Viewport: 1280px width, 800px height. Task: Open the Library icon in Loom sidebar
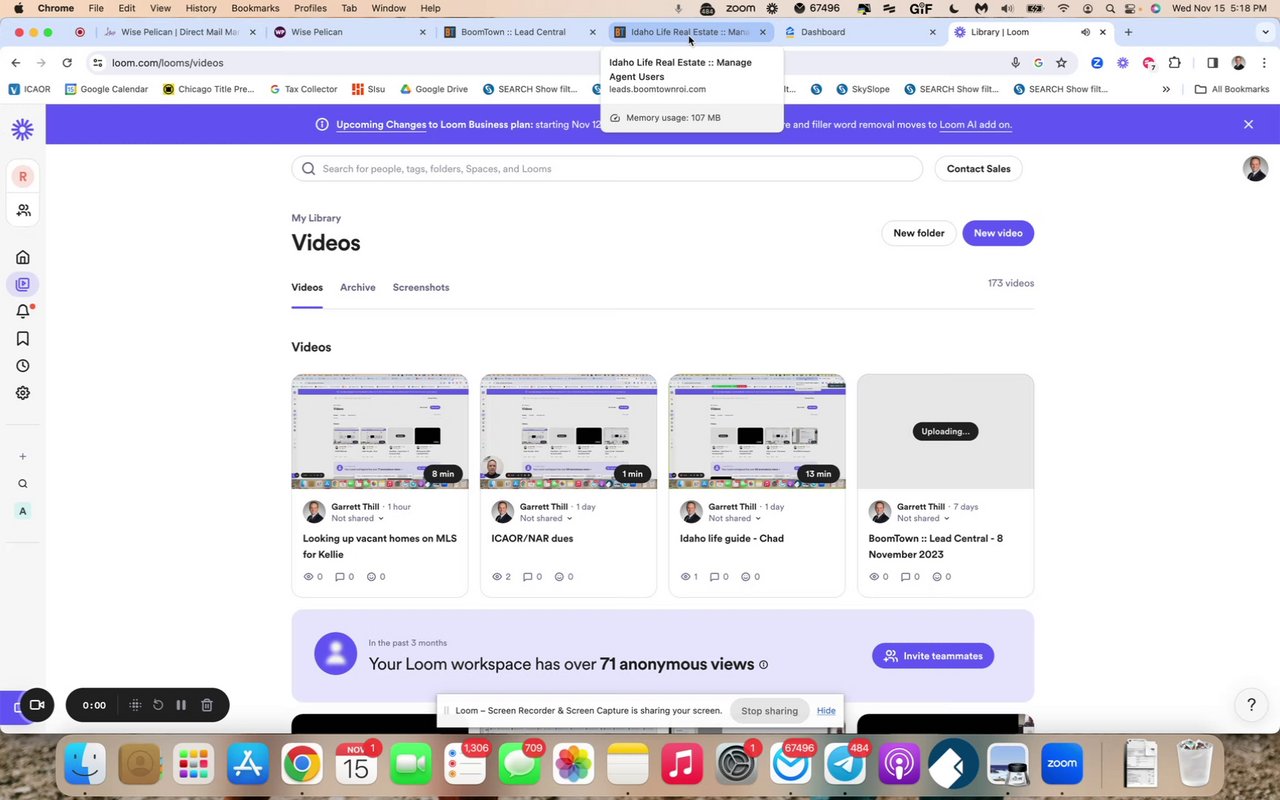coord(22,284)
